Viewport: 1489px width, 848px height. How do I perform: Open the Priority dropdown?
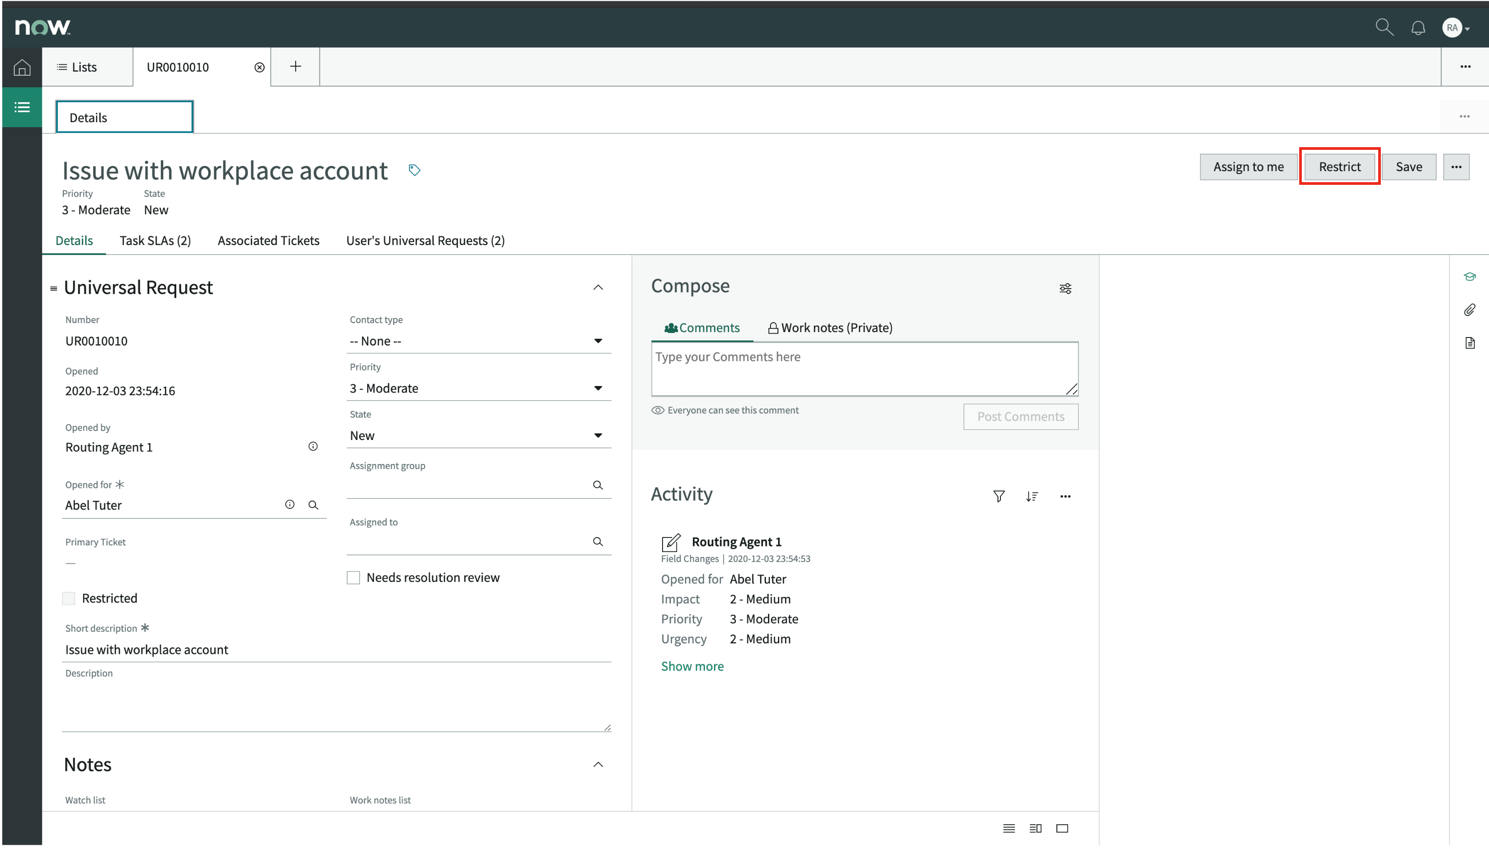[x=478, y=388]
